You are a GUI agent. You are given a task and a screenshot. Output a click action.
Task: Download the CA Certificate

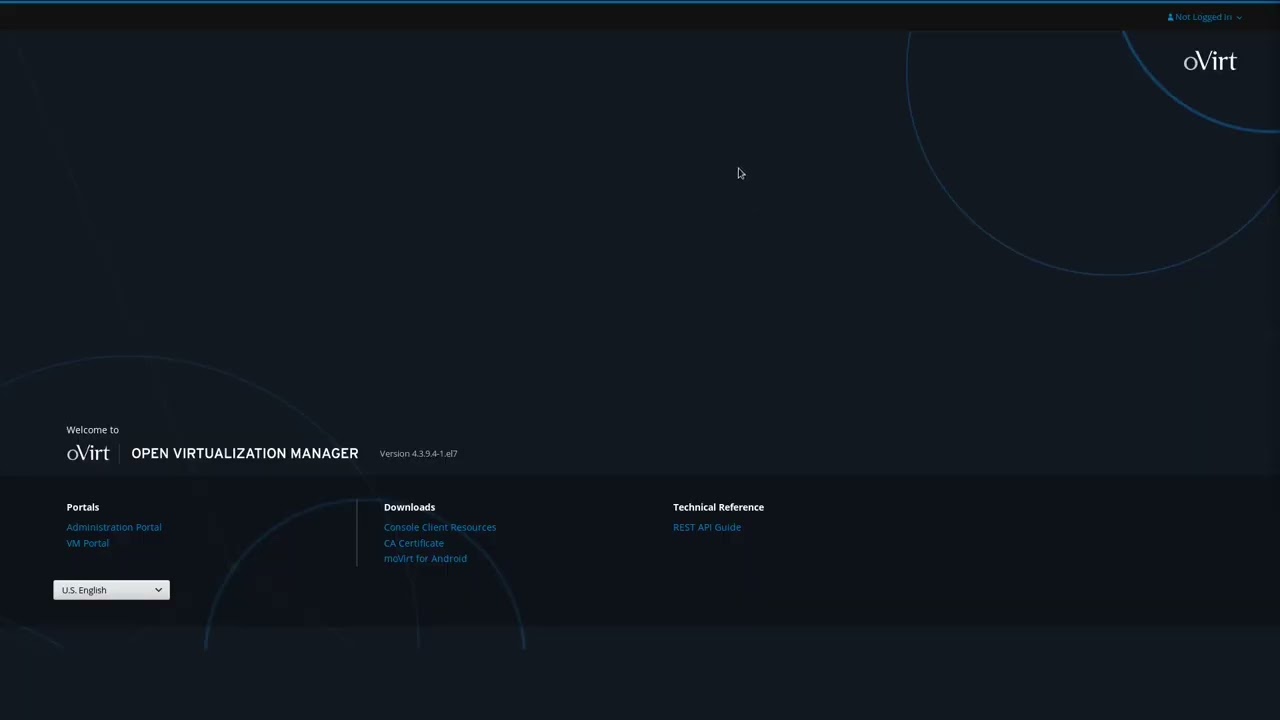414,543
